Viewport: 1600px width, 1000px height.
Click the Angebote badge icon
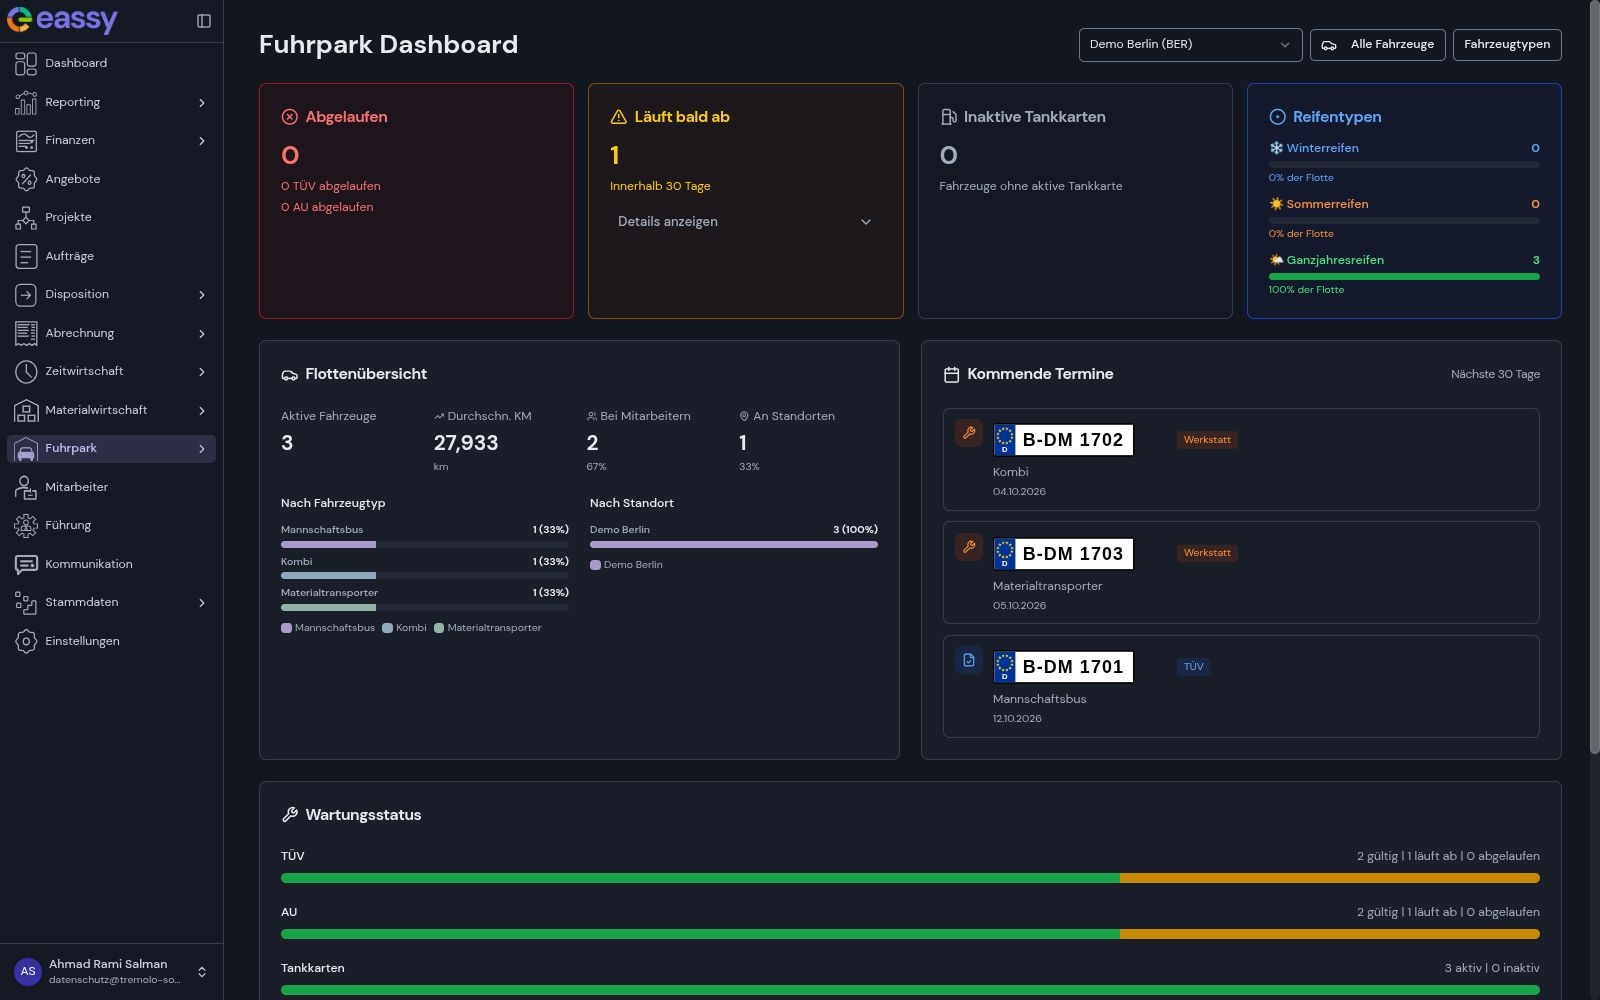pyautogui.click(x=26, y=179)
